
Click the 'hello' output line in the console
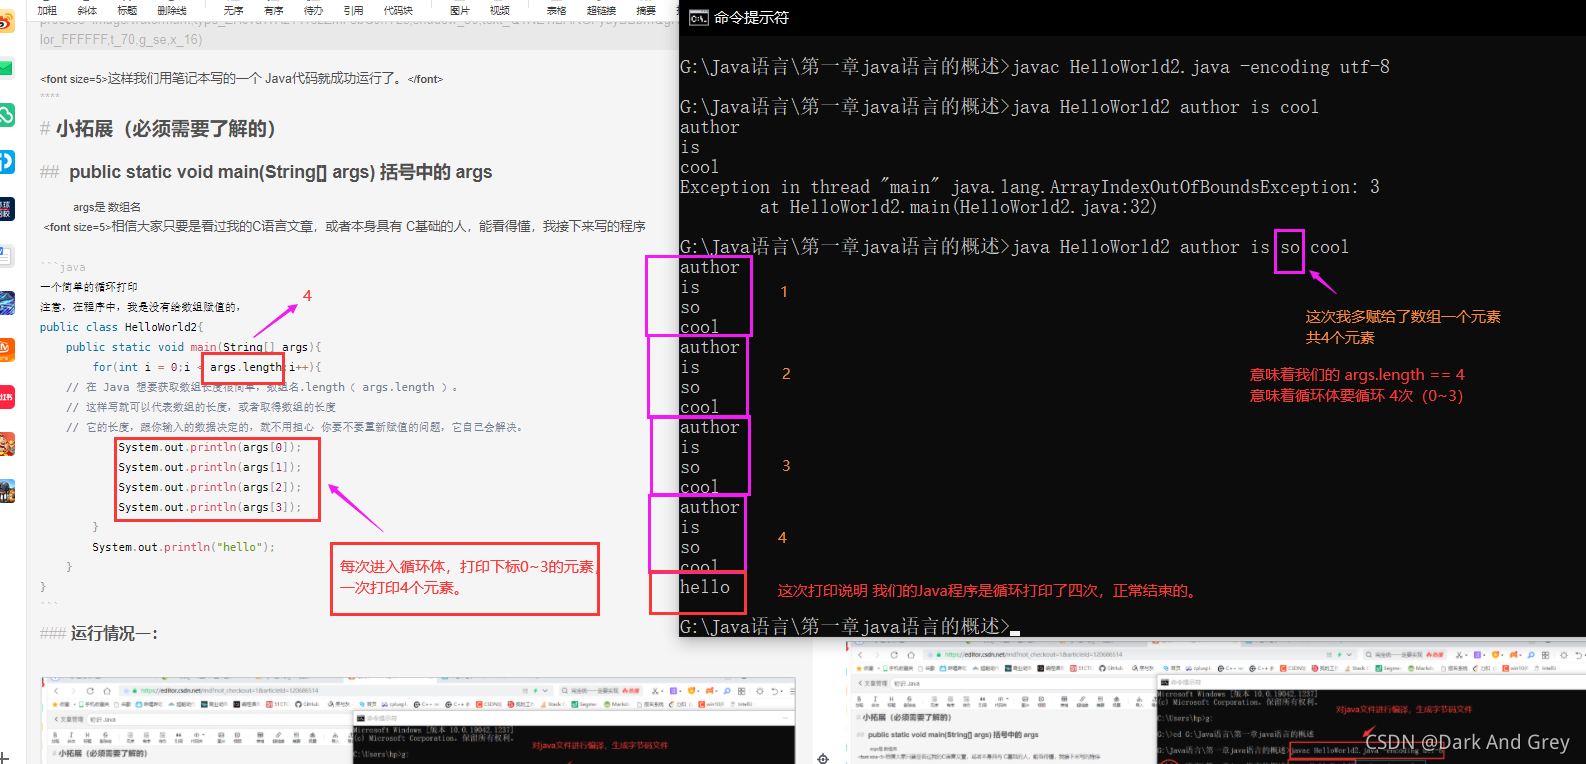pos(705,587)
